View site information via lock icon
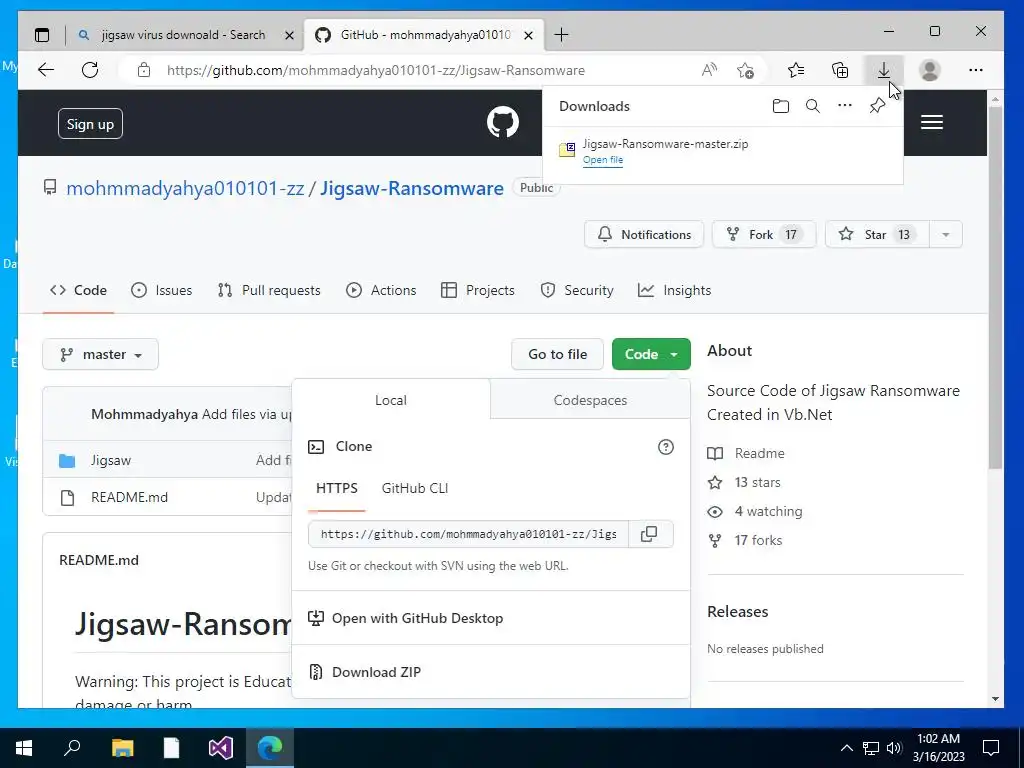 [x=144, y=70]
